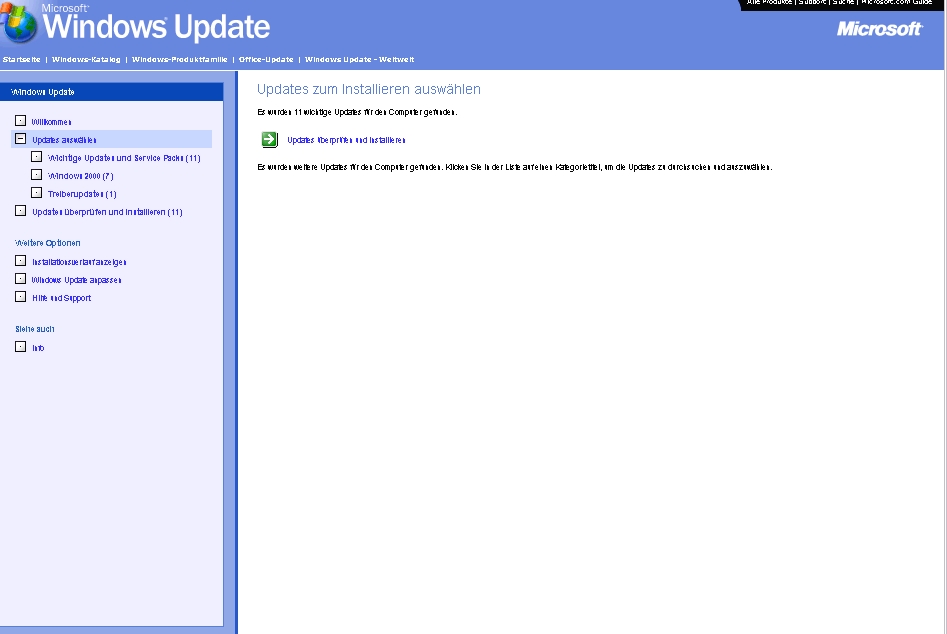This screenshot has height=634, width=947.
Task: Open the Willkommen sidebar link
Action: (x=51, y=122)
